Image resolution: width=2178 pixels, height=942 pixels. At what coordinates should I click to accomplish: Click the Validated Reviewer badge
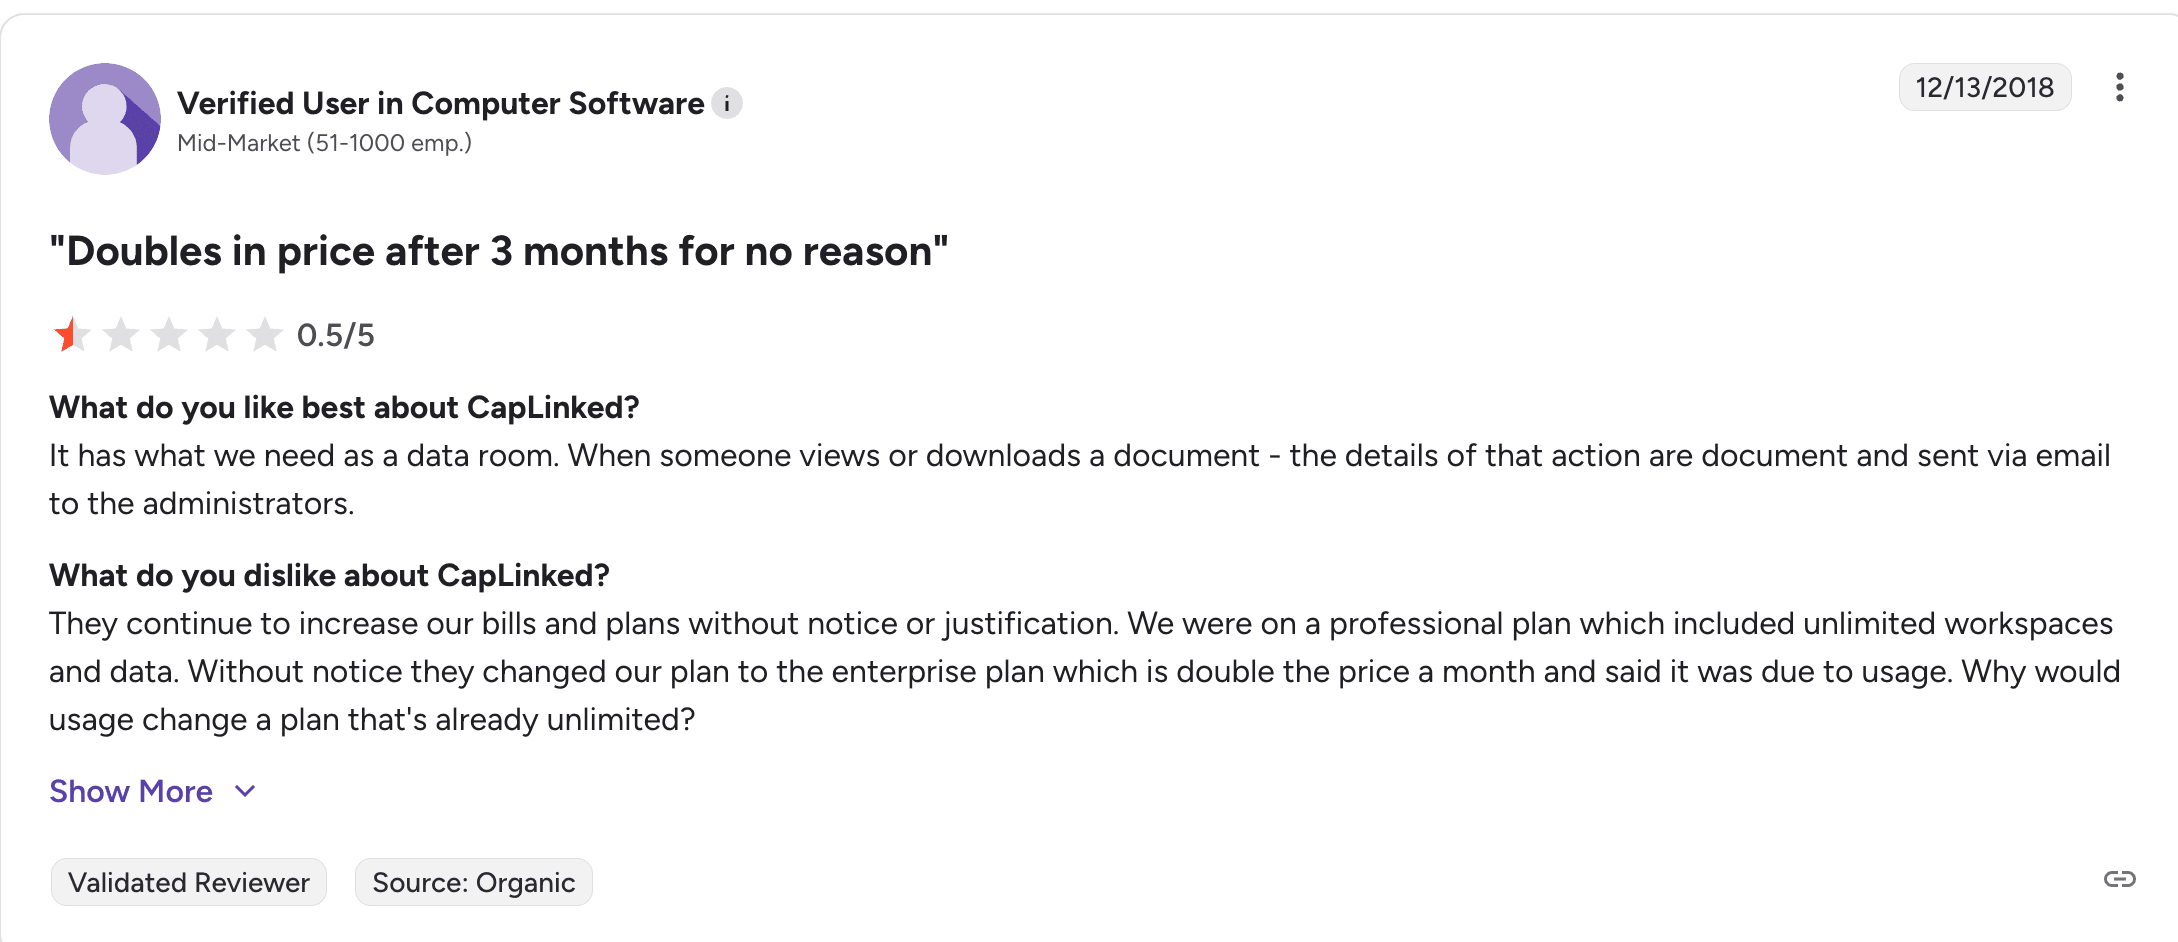pos(188,882)
